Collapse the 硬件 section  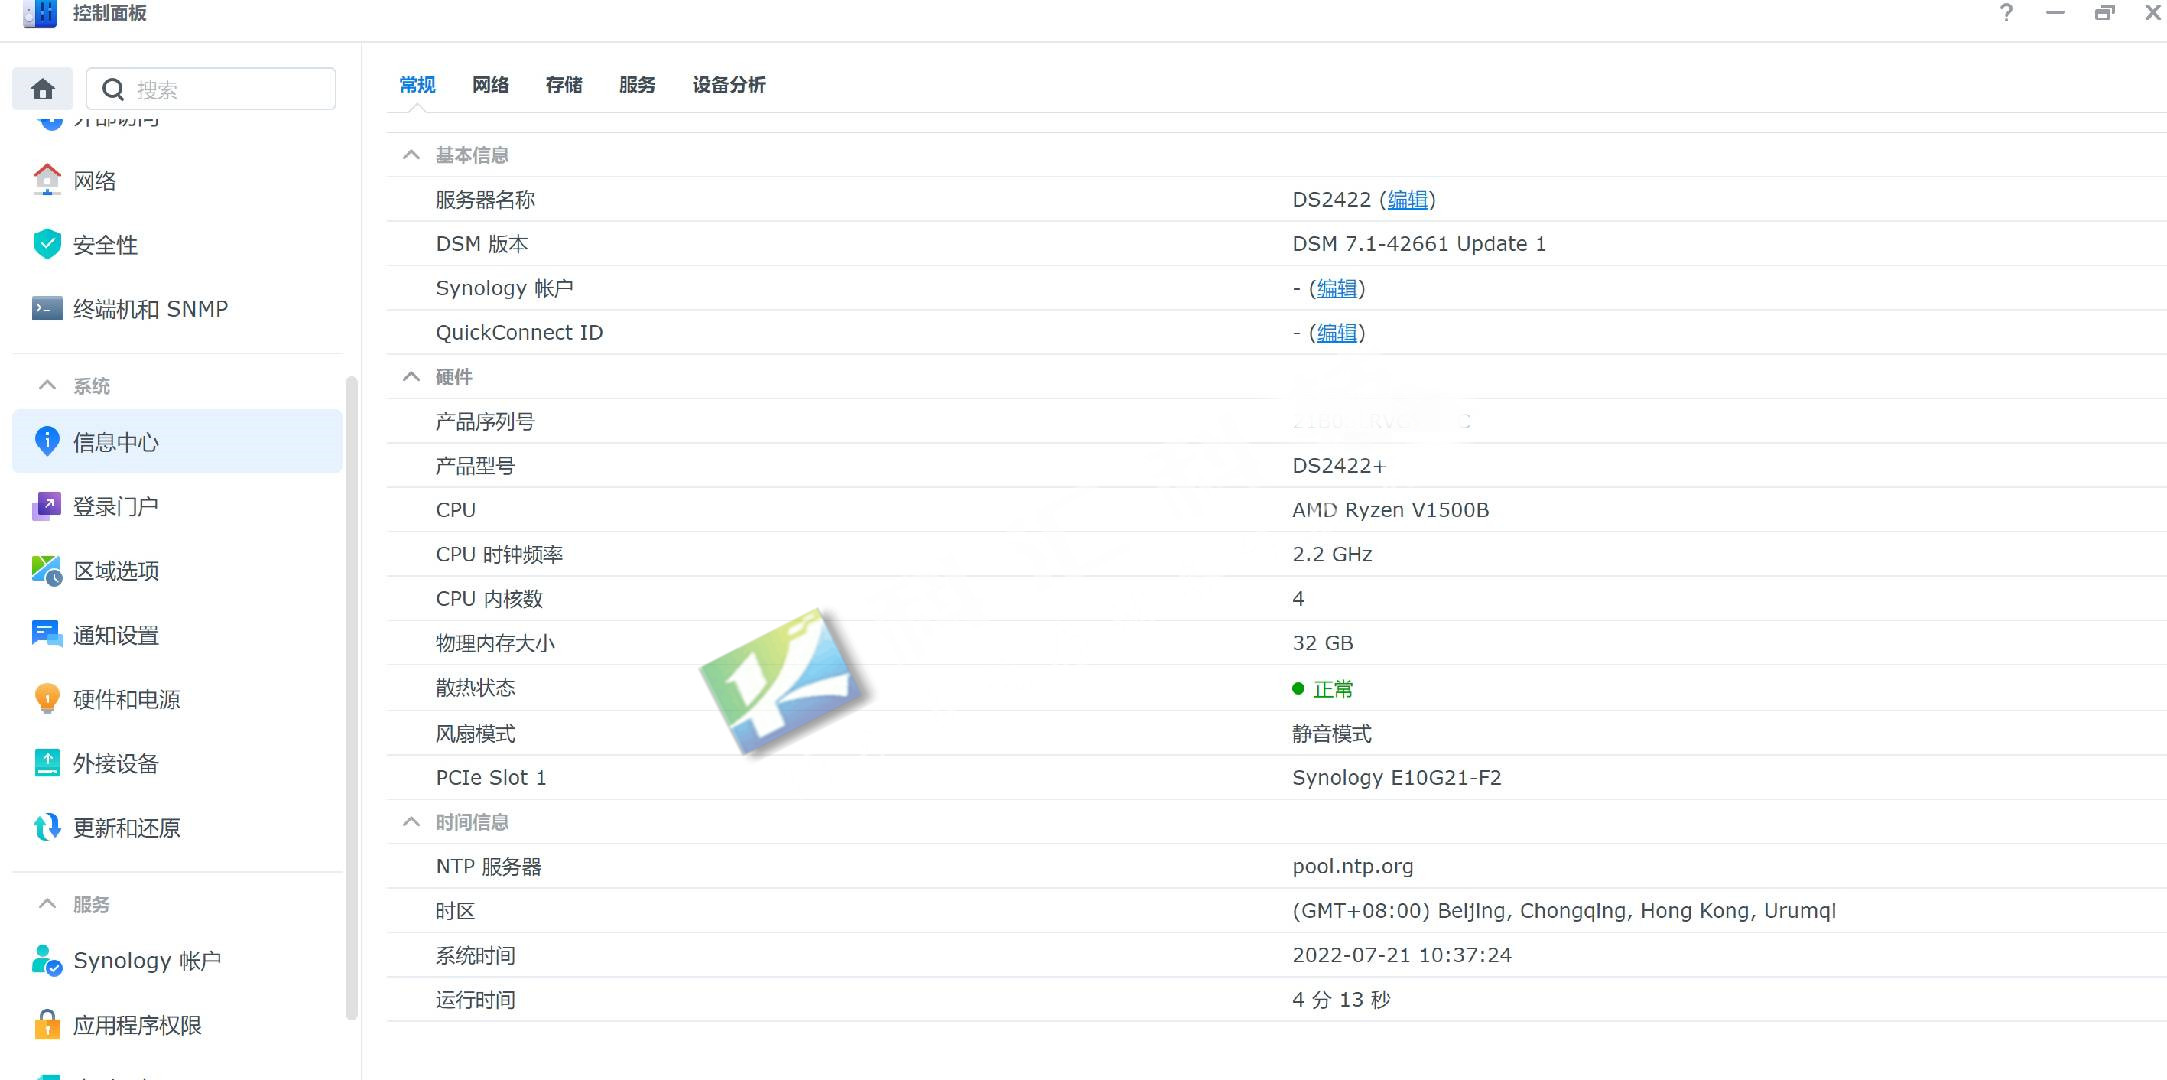411,376
